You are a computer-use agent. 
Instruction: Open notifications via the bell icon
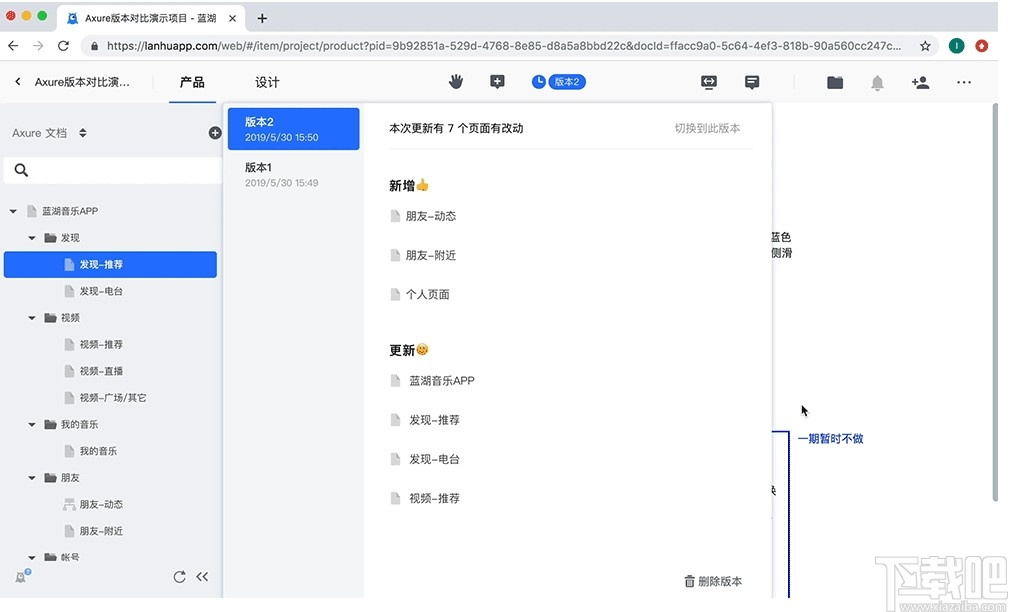[x=877, y=82]
